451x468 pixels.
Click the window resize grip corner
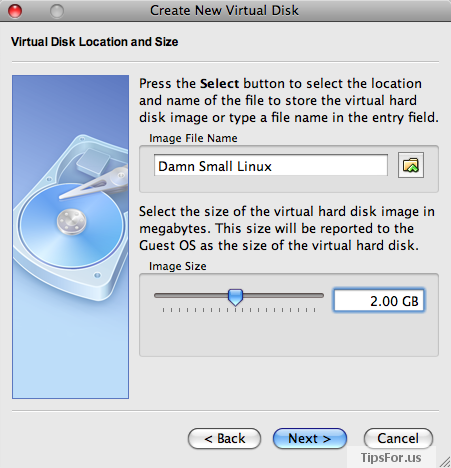coord(444,462)
